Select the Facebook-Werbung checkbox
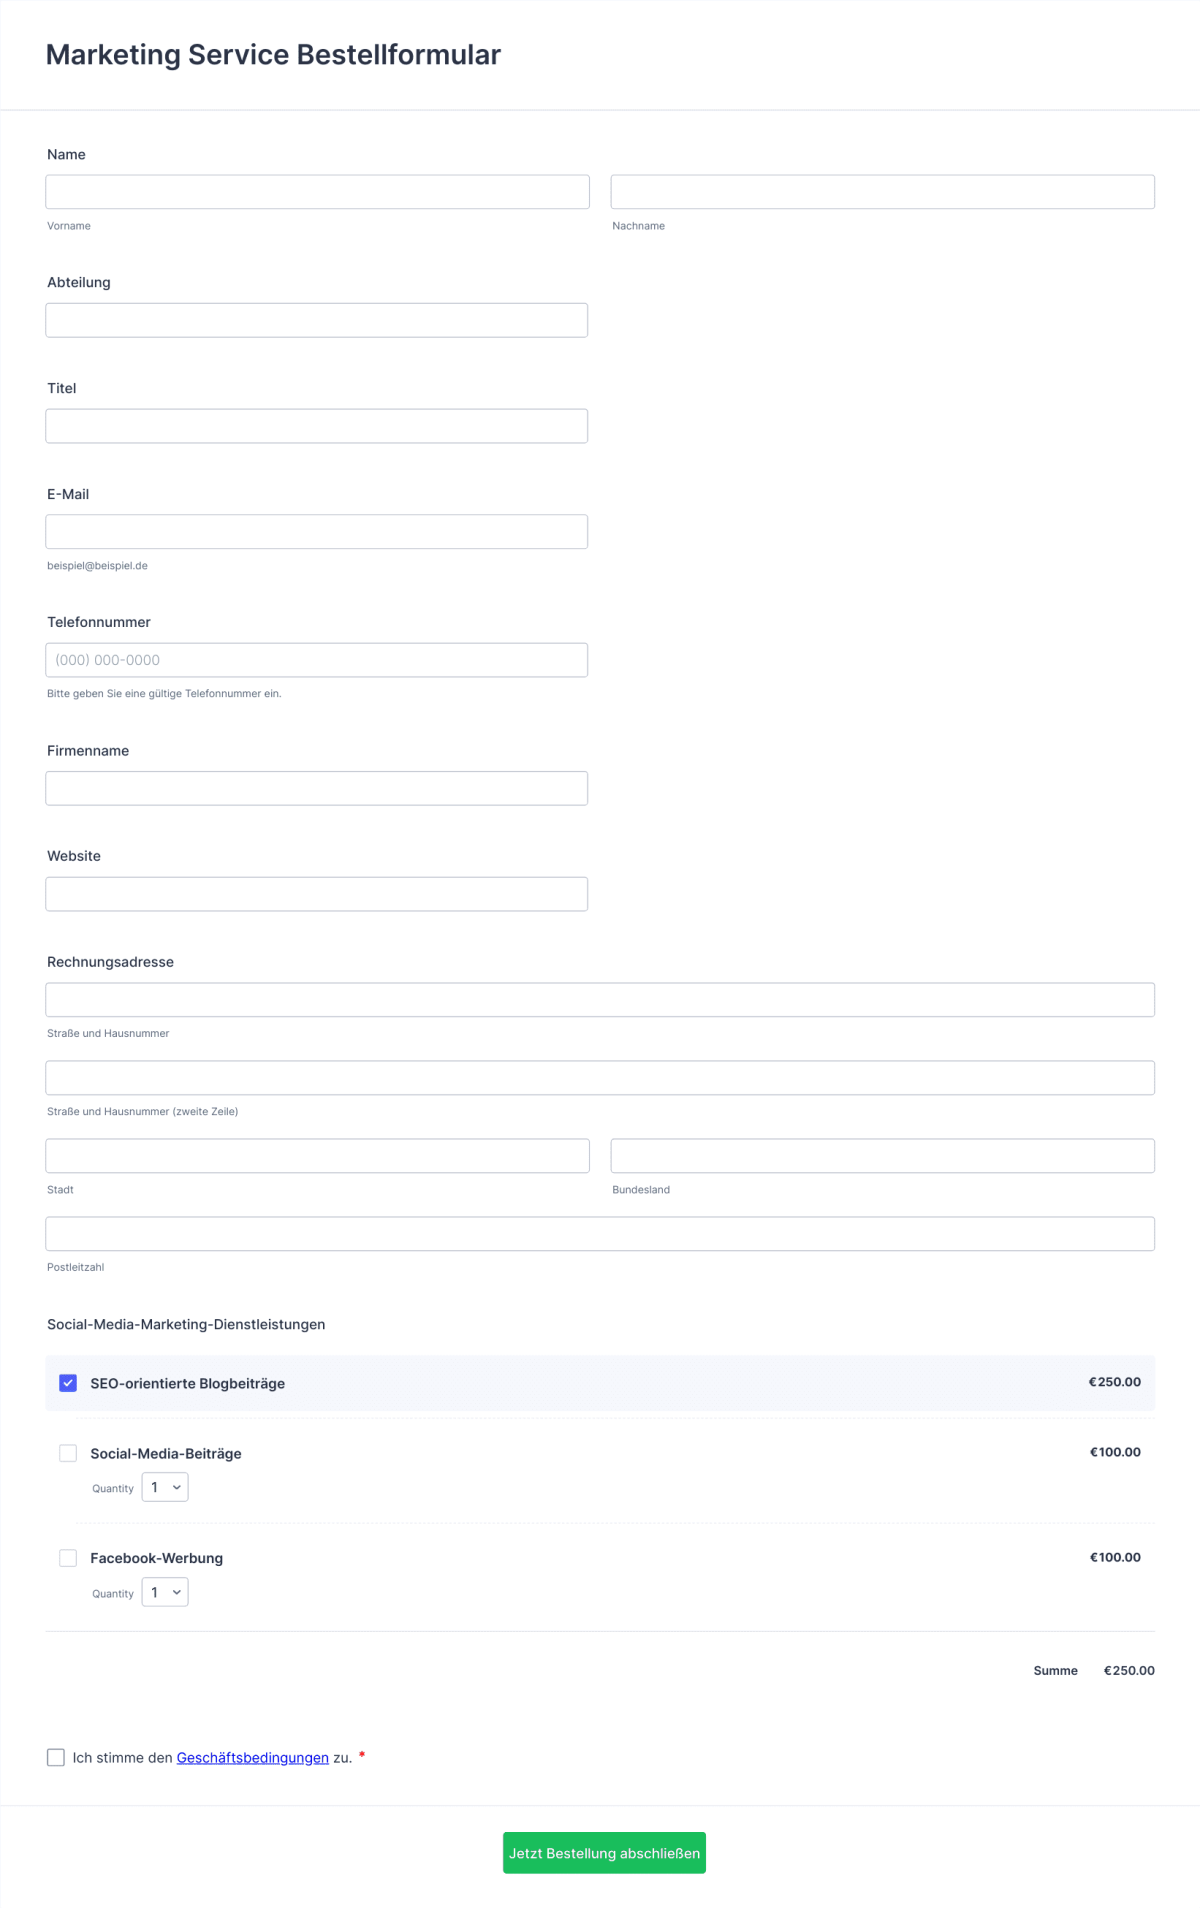Image resolution: width=1200 pixels, height=1908 pixels. pos(67,1557)
